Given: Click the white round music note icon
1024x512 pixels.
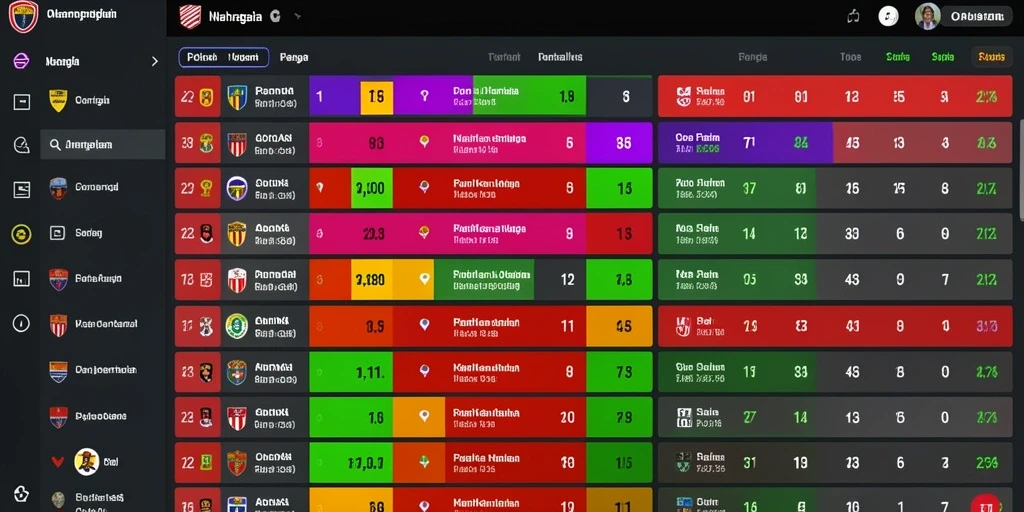Looking at the screenshot, I should point(888,16).
